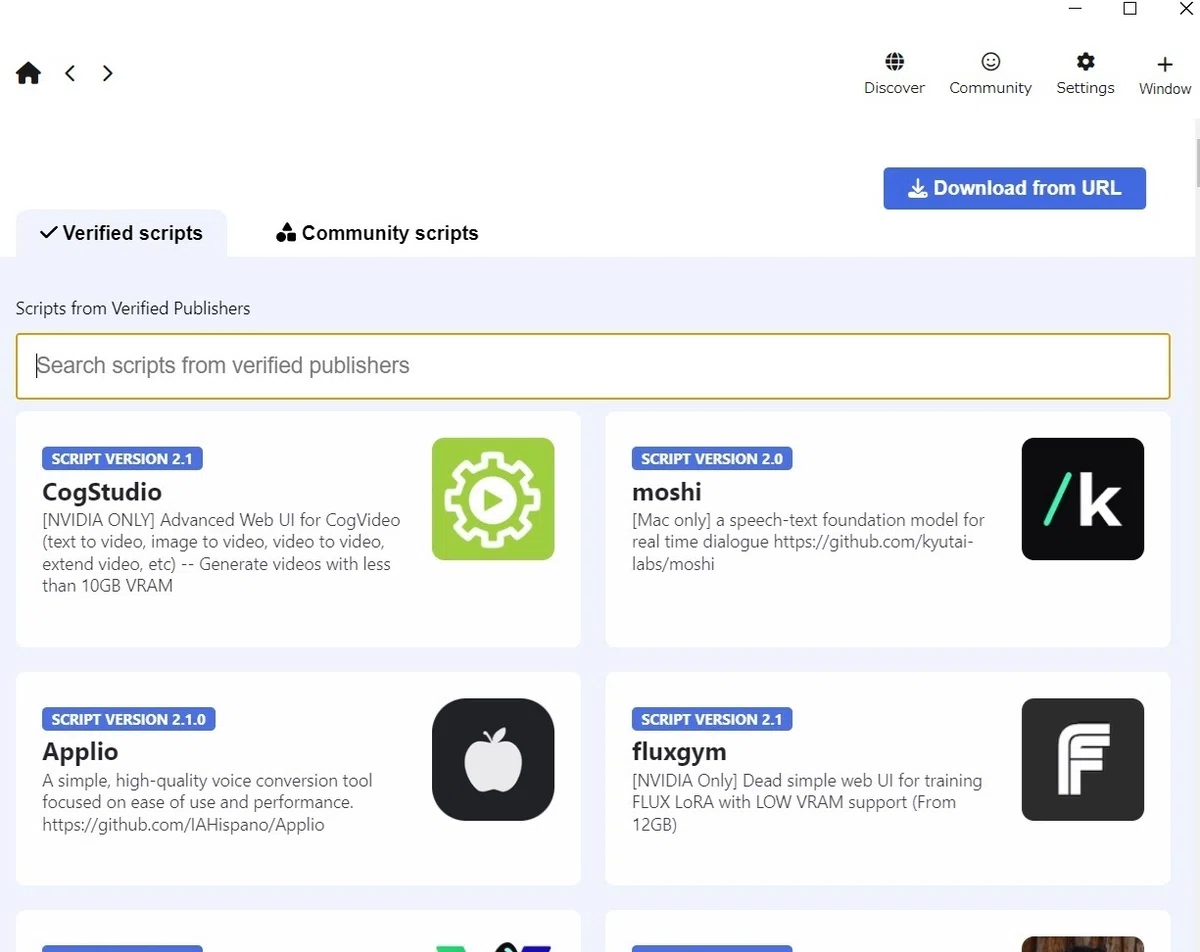
Task: Click the Applio description text
Action: (207, 803)
